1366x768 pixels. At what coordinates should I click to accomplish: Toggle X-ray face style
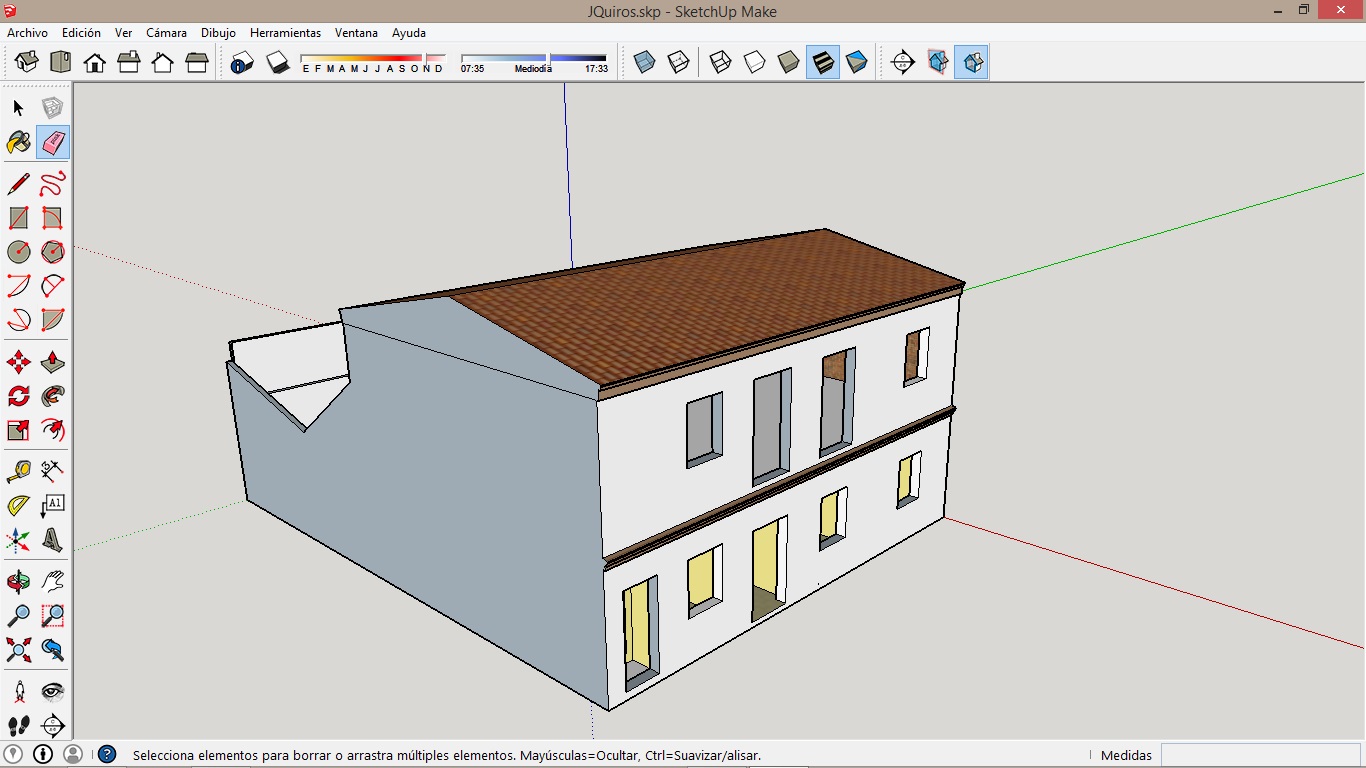(x=645, y=63)
